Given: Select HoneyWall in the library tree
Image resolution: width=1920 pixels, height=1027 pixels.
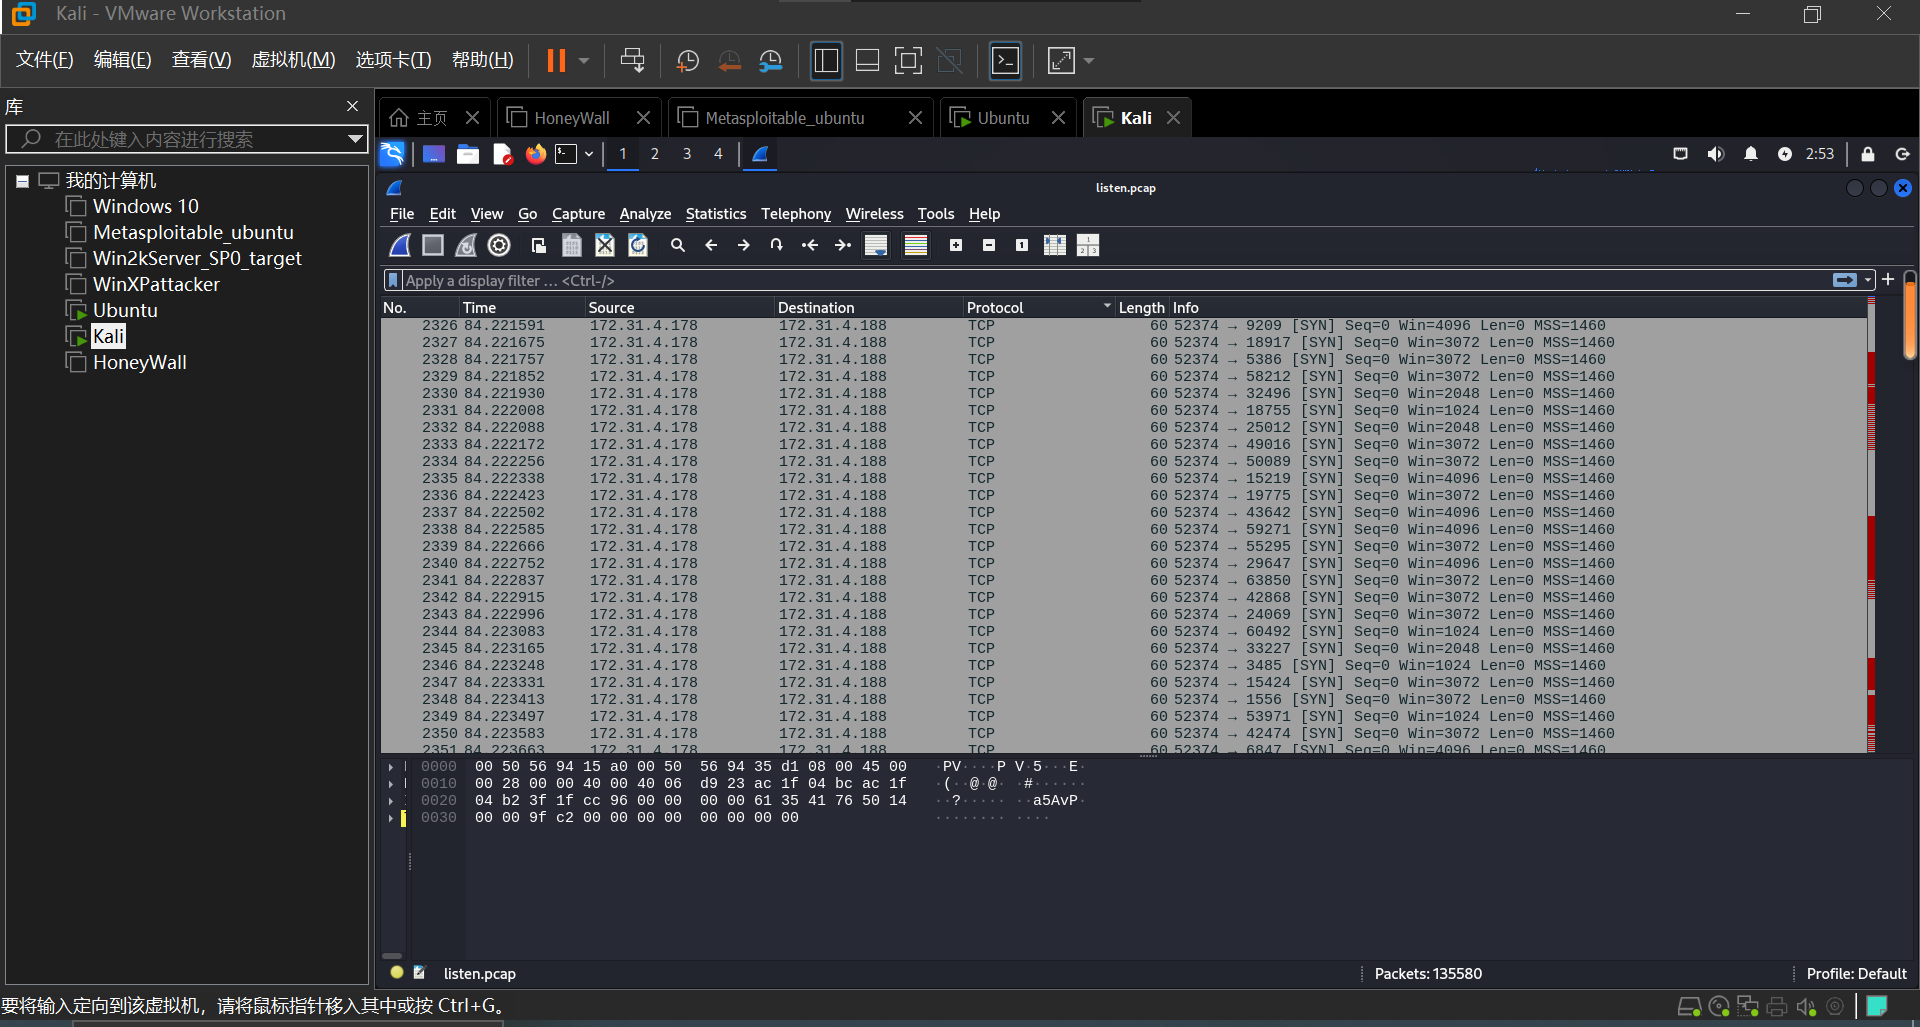Looking at the screenshot, I should 139,362.
